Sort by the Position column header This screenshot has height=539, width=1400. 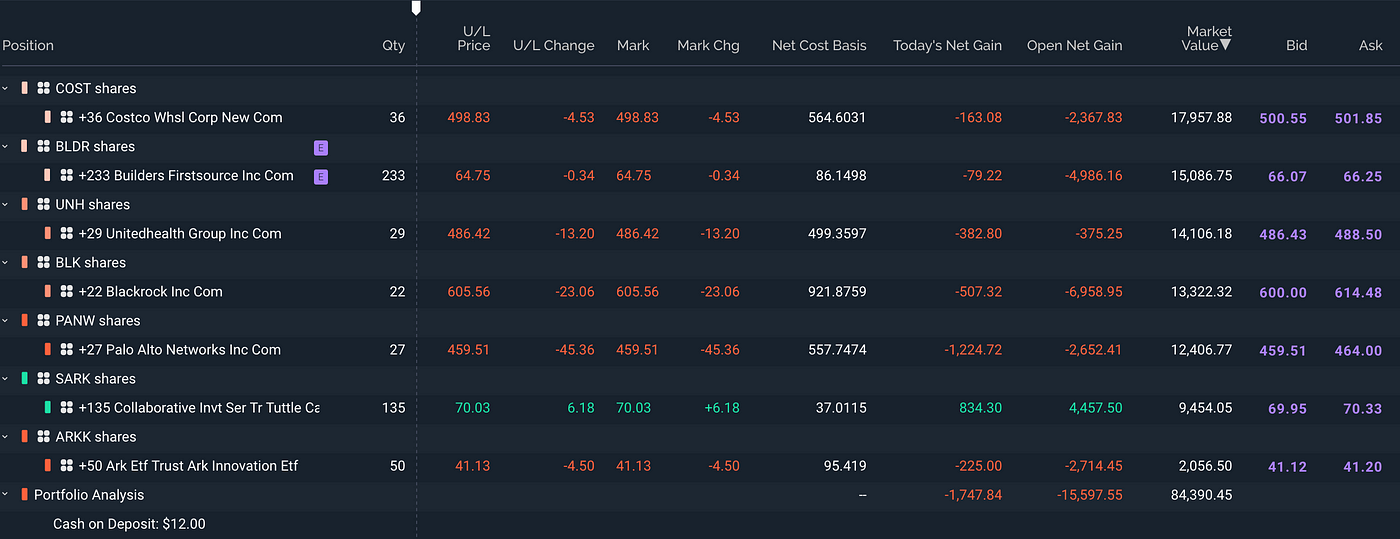point(28,45)
